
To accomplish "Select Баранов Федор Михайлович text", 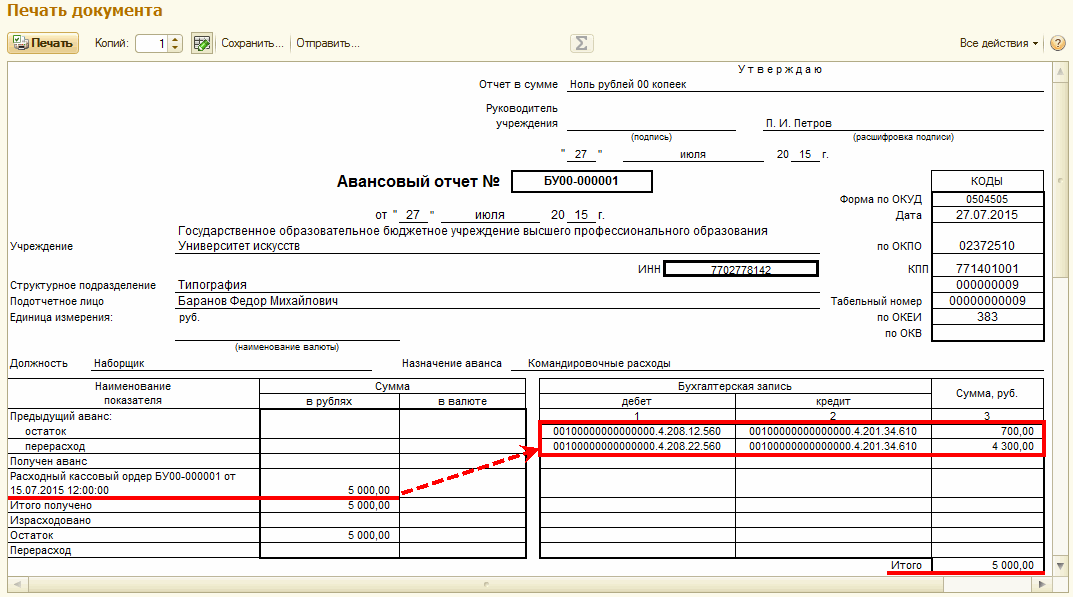I will coord(258,301).
